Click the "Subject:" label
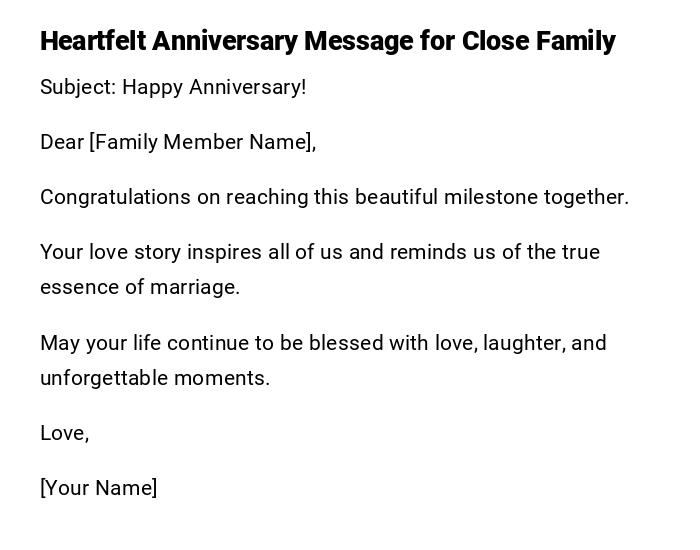700x550 pixels. coord(78,87)
